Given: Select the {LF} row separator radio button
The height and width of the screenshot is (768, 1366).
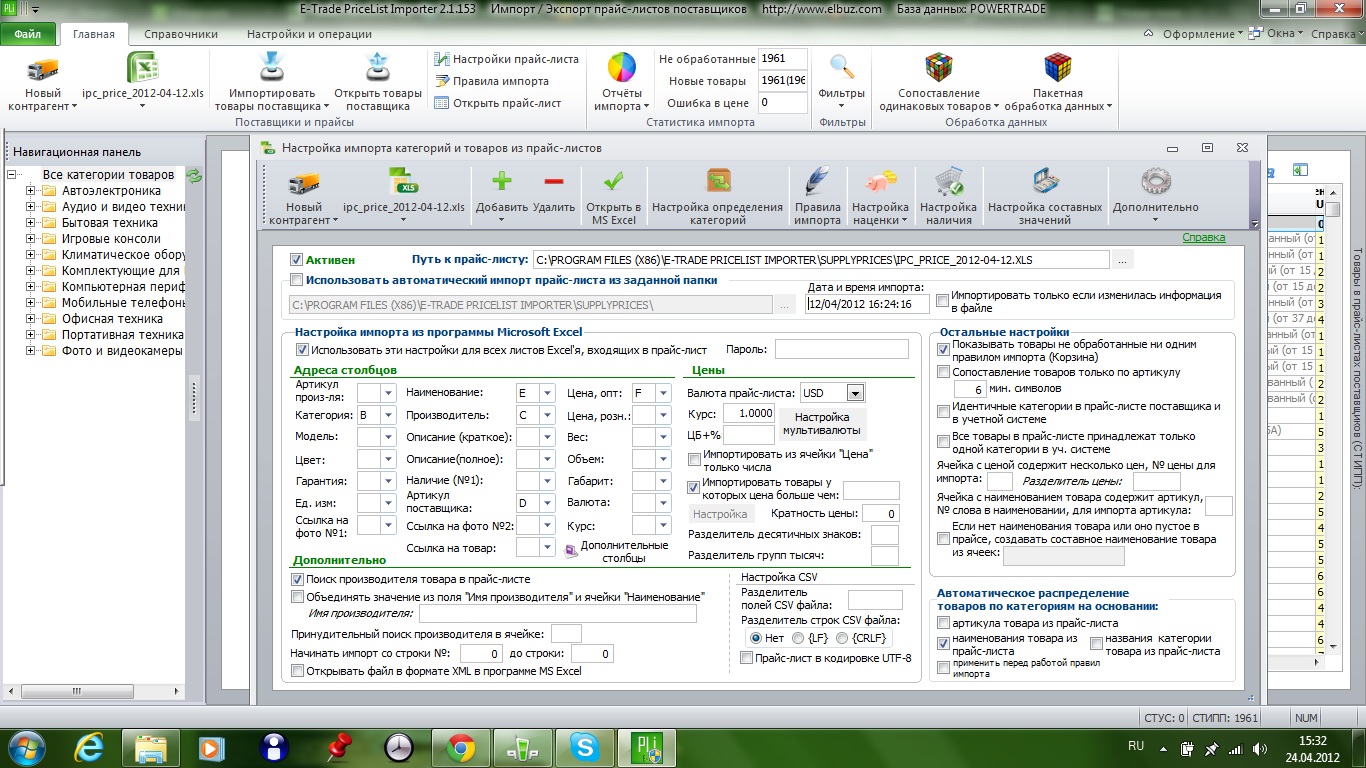Looking at the screenshot, I should (x=798, y=638).
